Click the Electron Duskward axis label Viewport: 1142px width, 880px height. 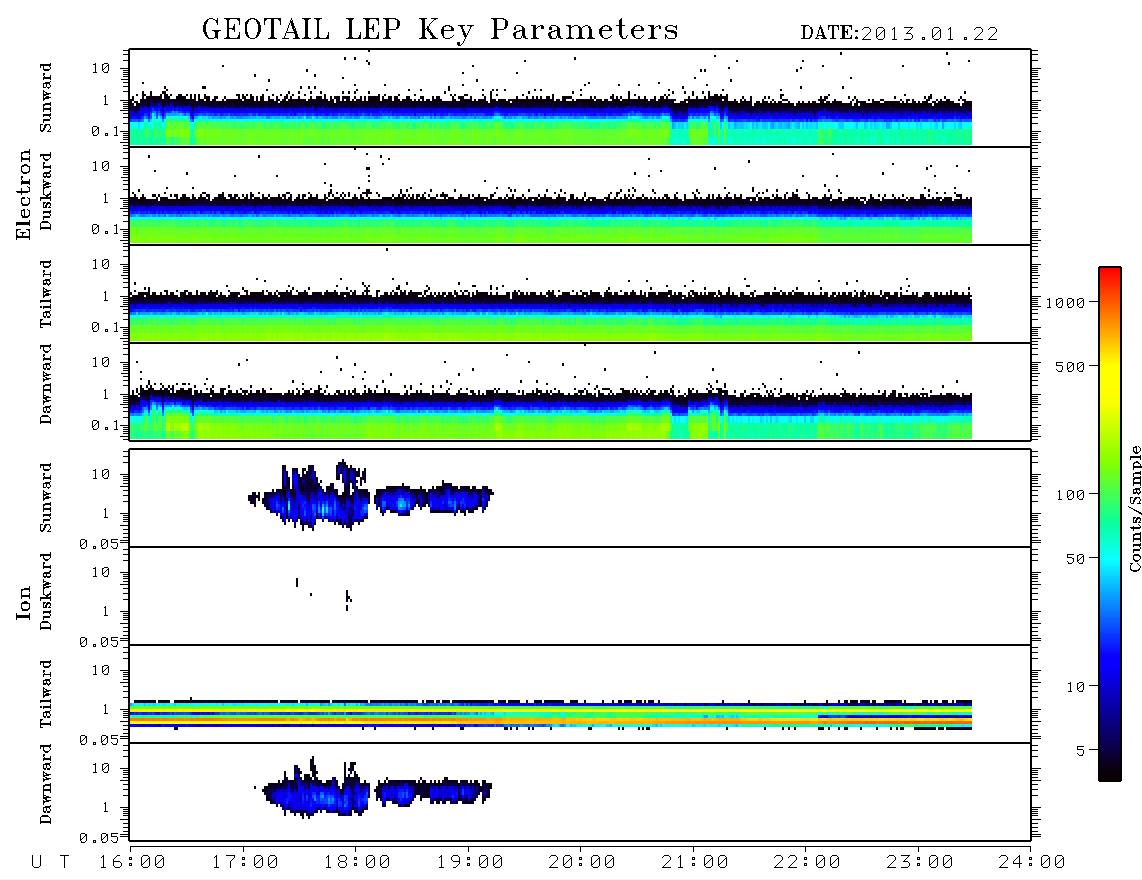click(46, 191)
